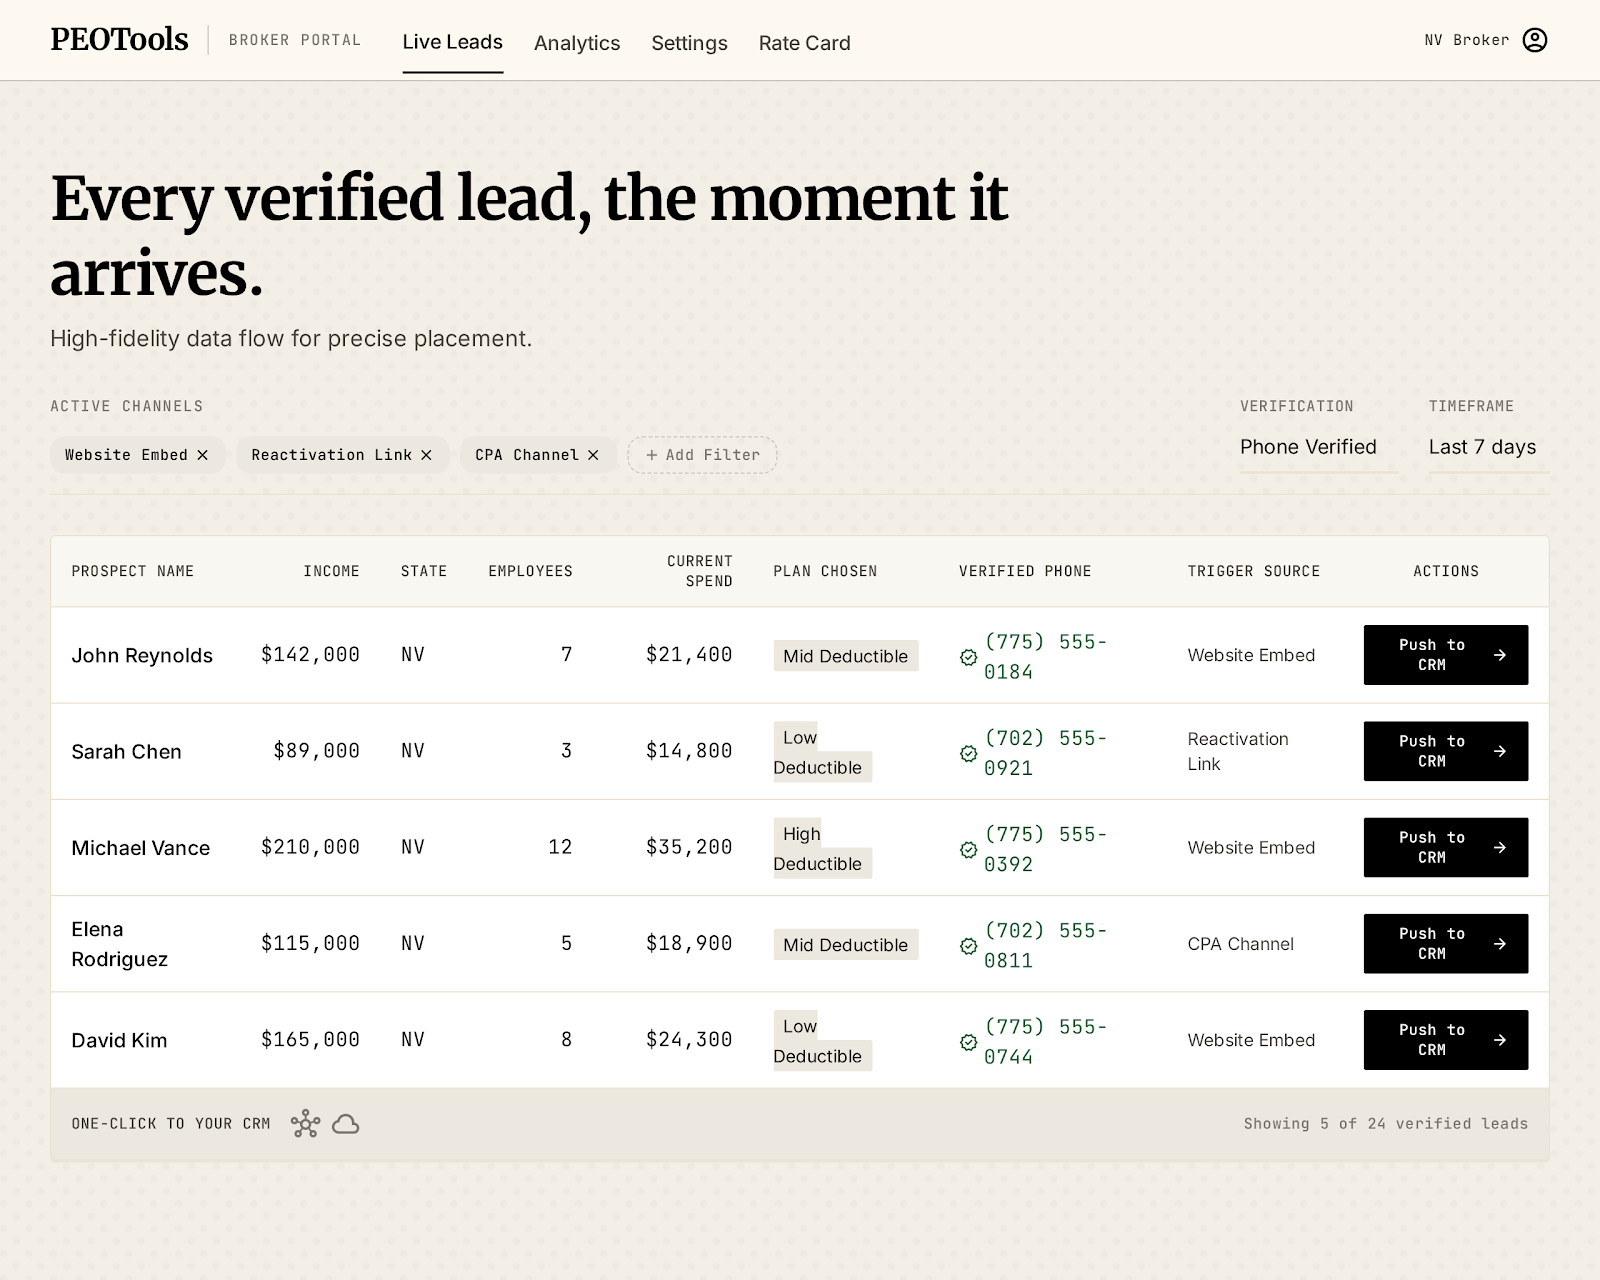Select prospect name Sarah Chen
This screenshot has width=1600, height=1280.
[127, 752]
